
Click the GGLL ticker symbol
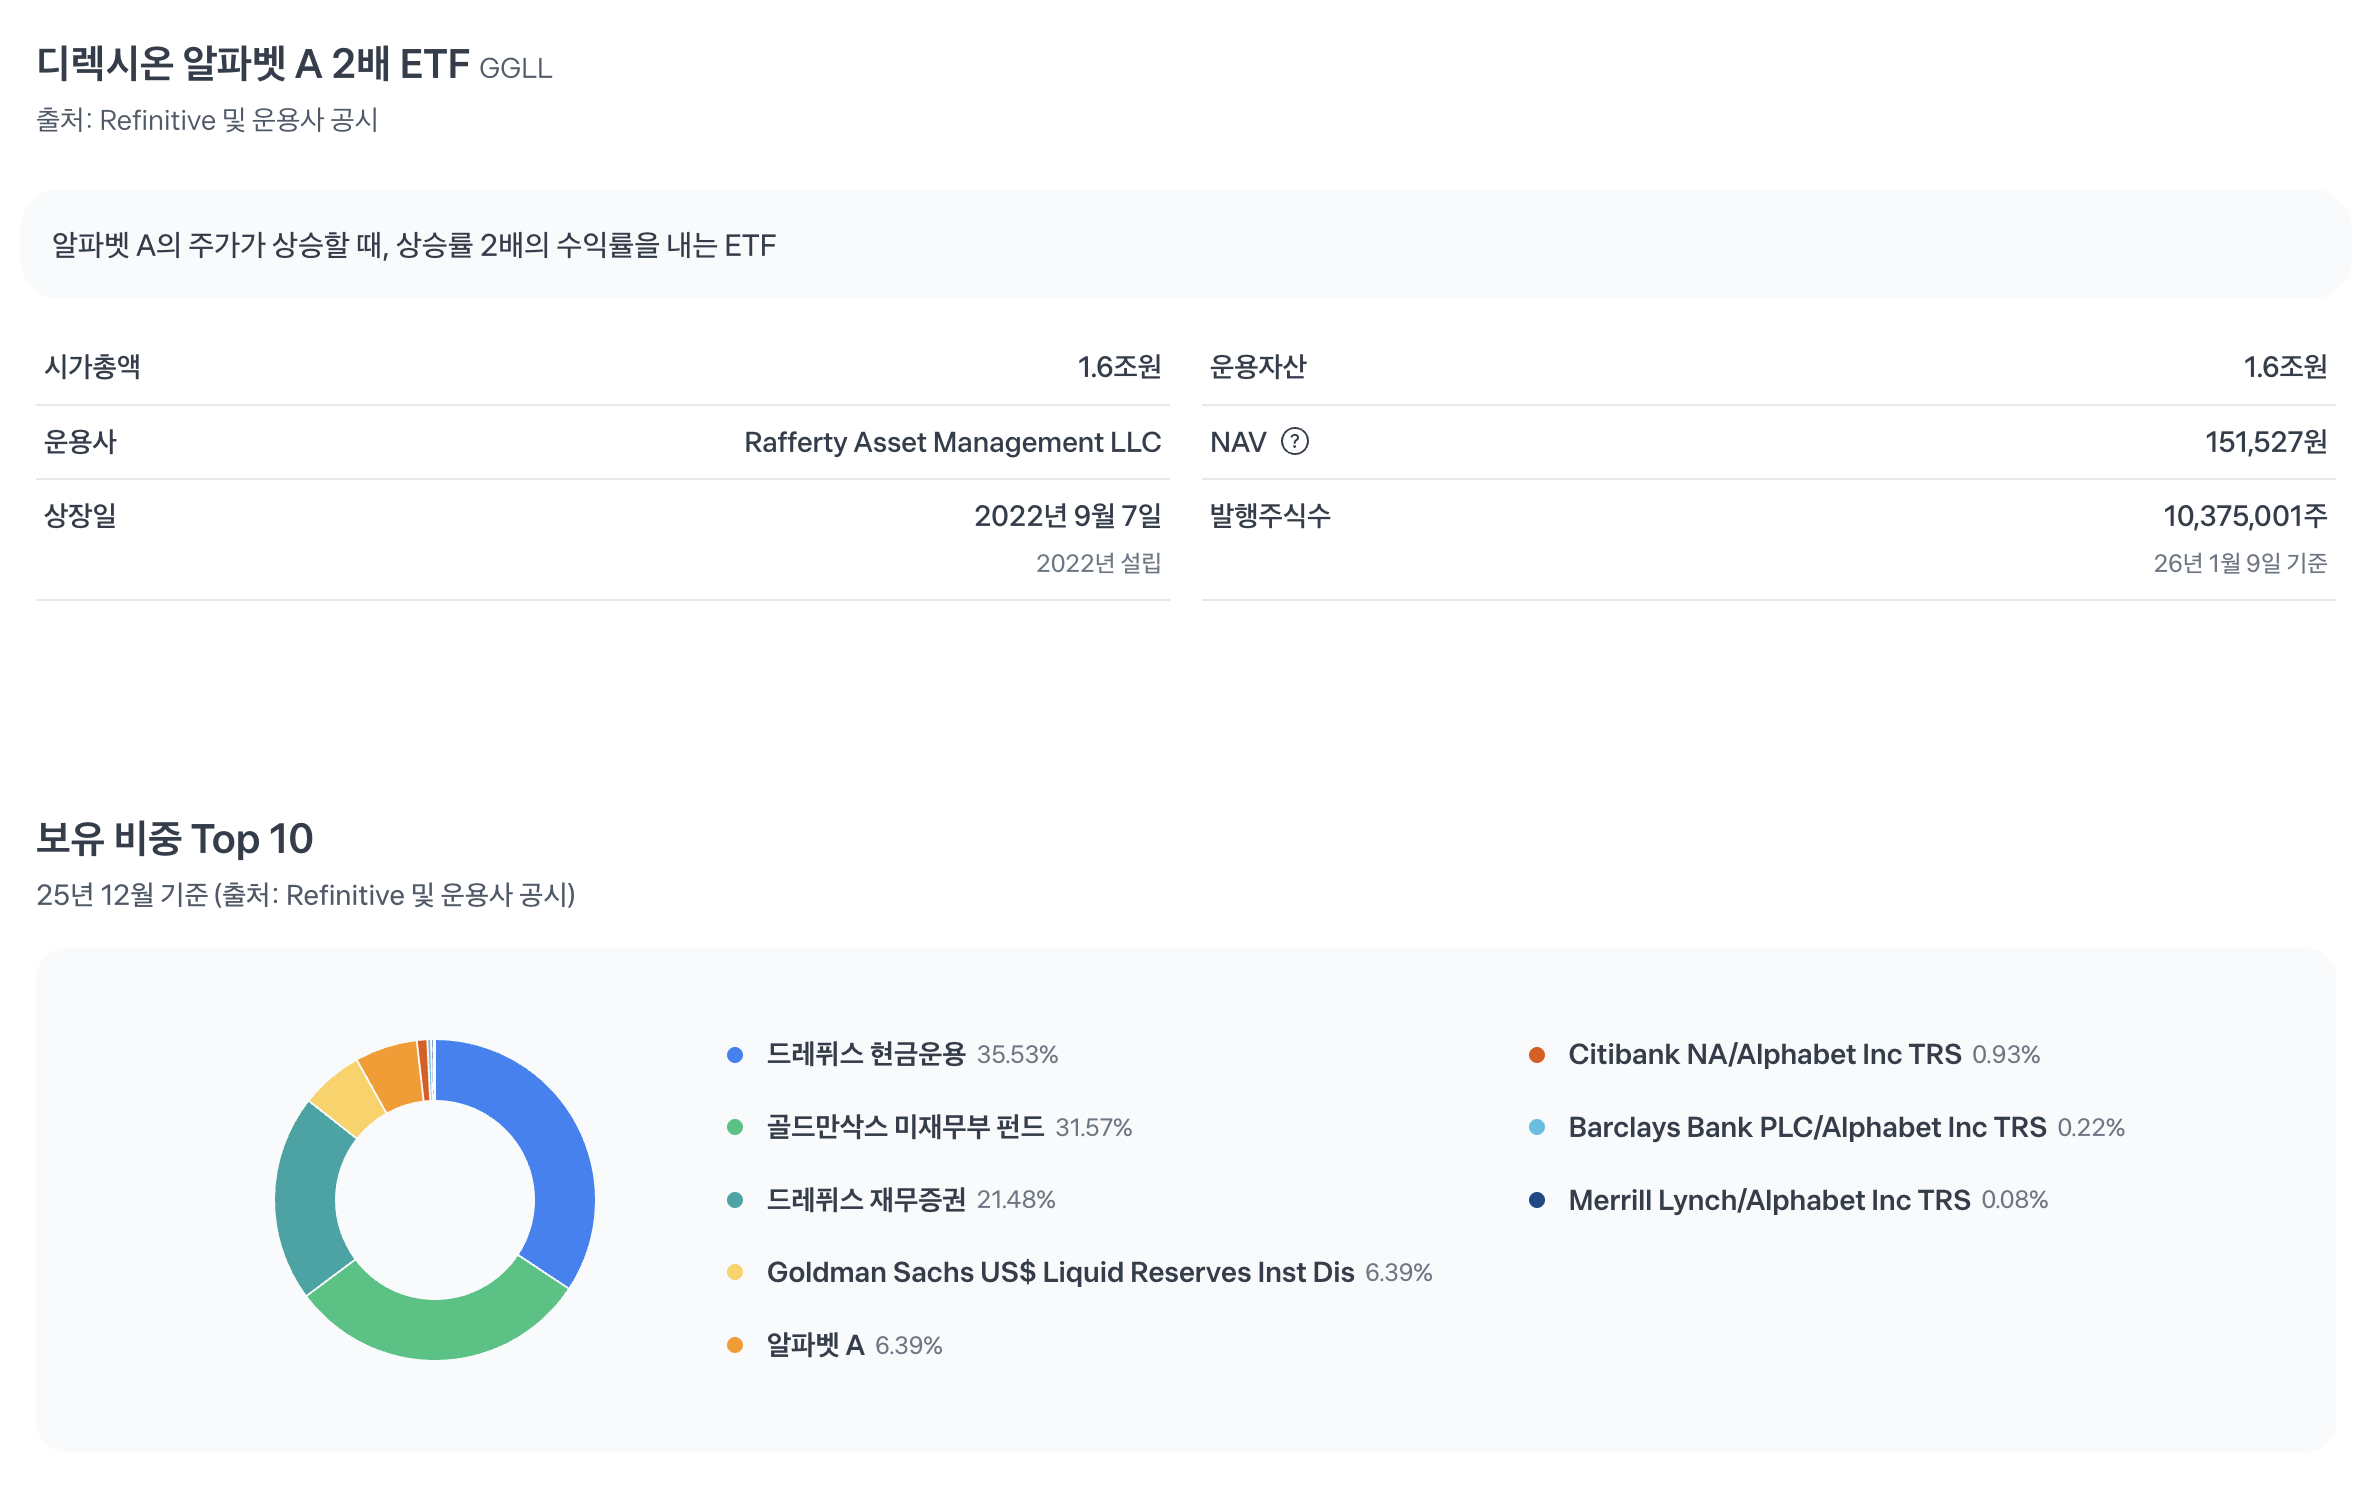click(x=515, y=68)
